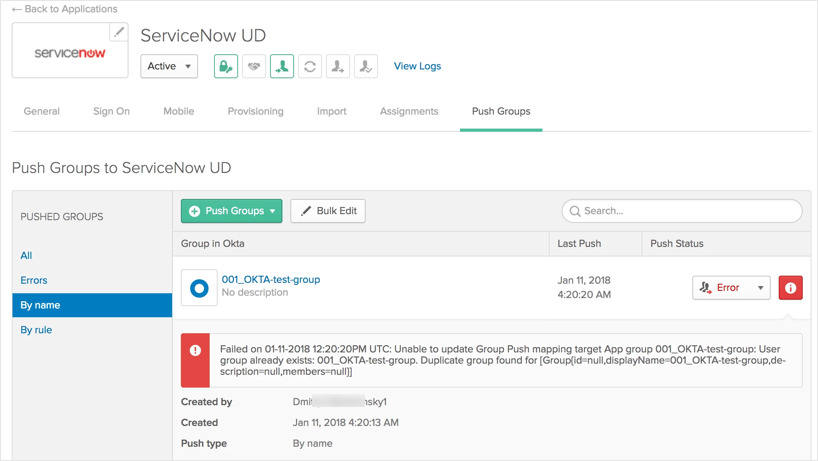The height and width of the screenshot is (461, 818).
Task: Click the 001_OKTA-test-group group circle icon
Action: (199, 287)
